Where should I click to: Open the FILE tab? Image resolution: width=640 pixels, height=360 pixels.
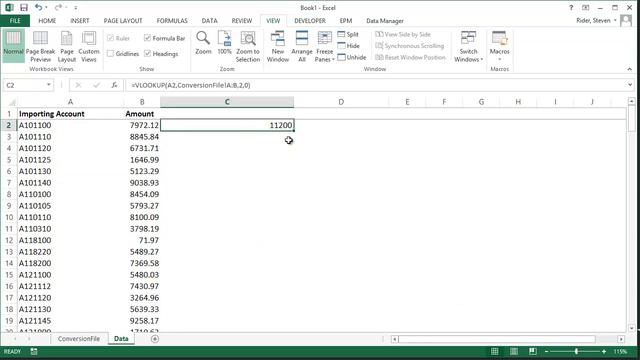15,20
